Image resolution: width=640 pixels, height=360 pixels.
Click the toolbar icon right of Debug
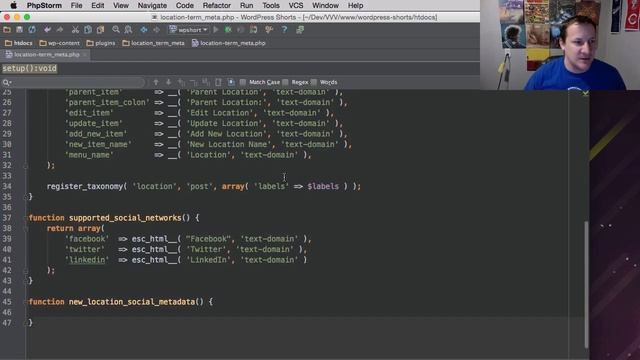pyautogui.click(x=241, y=30)
